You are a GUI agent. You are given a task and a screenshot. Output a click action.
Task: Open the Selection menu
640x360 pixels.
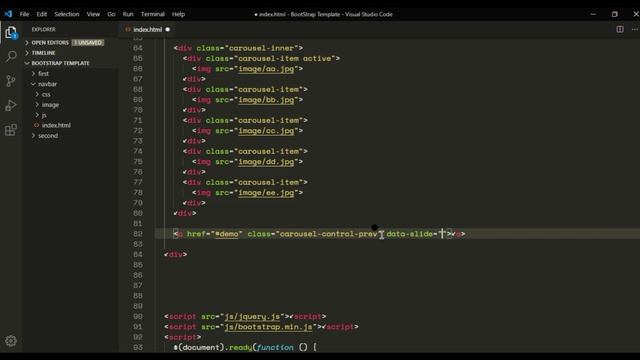pos(67,14)
